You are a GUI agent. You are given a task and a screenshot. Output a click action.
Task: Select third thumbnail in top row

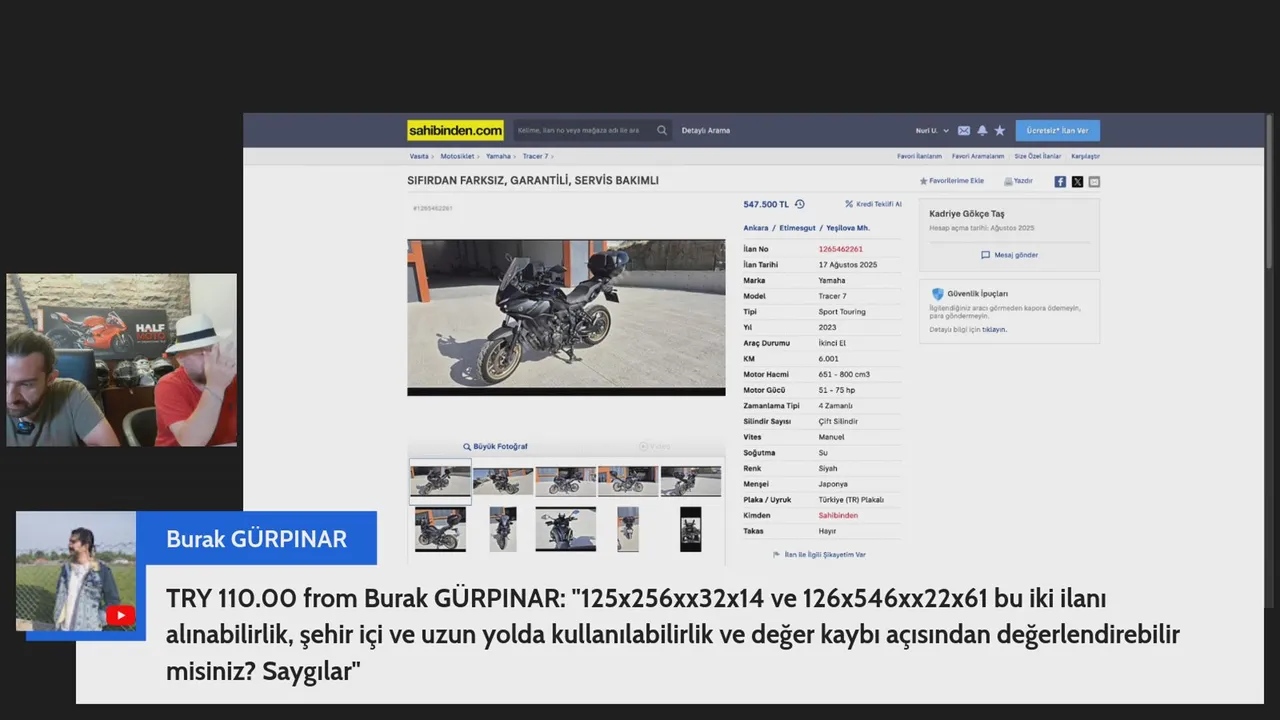(565, 481)
